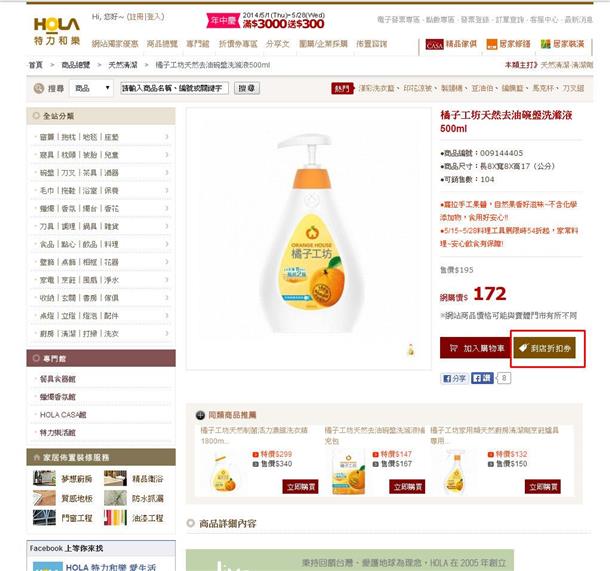Add product with 加入購物車 button

click(476, 348)
